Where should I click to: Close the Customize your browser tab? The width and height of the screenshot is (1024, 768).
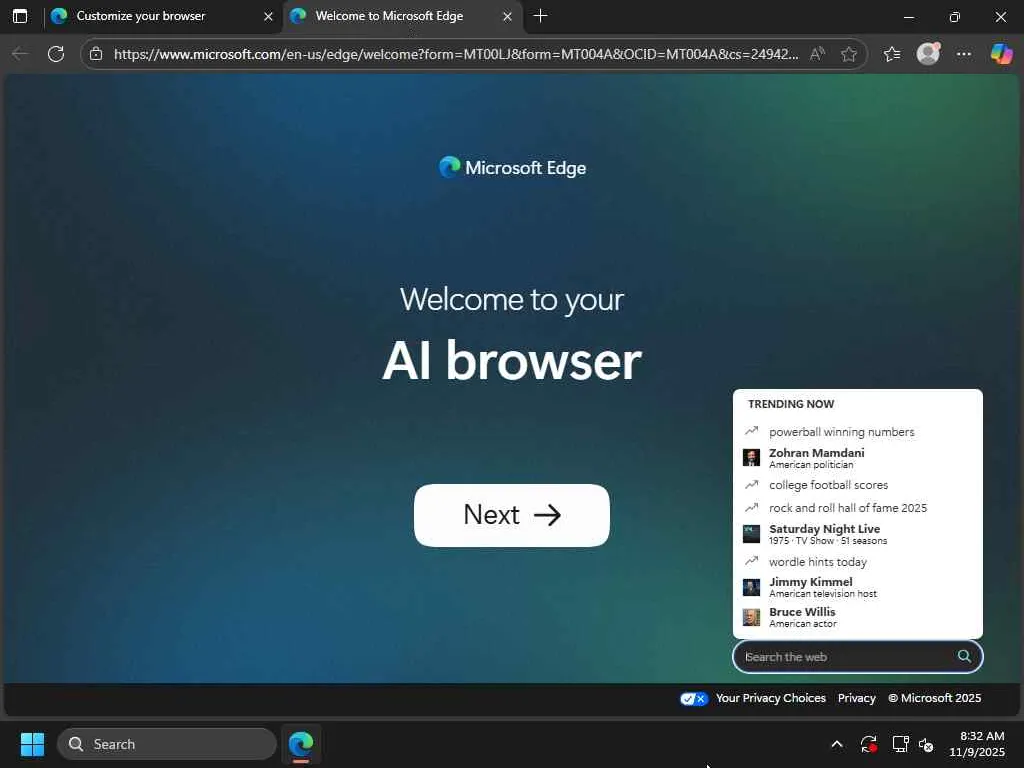pyautogui.click(x=268, y=16)
